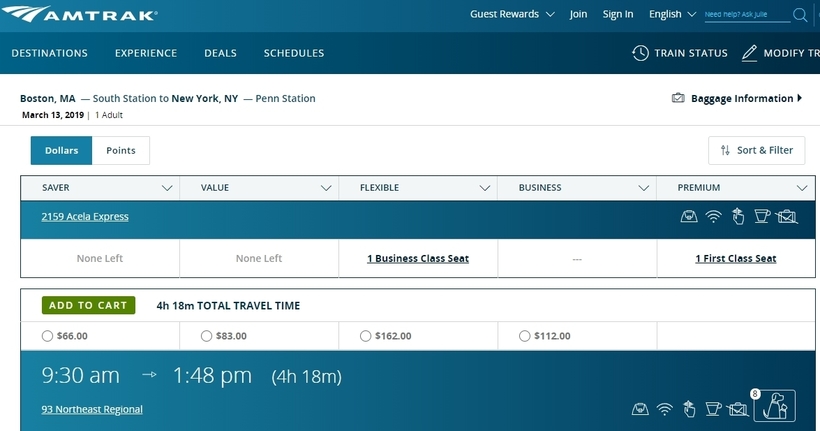Open the 2159 Acela Express link
Screen dimensions: 820x431
[85, 217]
